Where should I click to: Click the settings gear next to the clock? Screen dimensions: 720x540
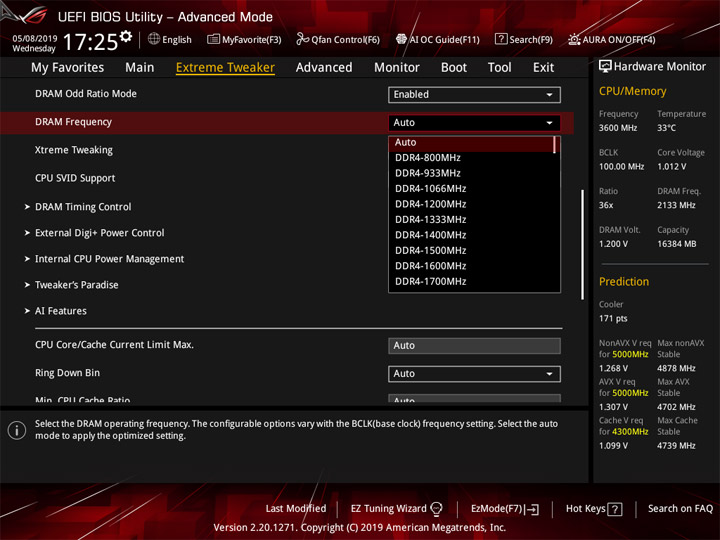126,36
